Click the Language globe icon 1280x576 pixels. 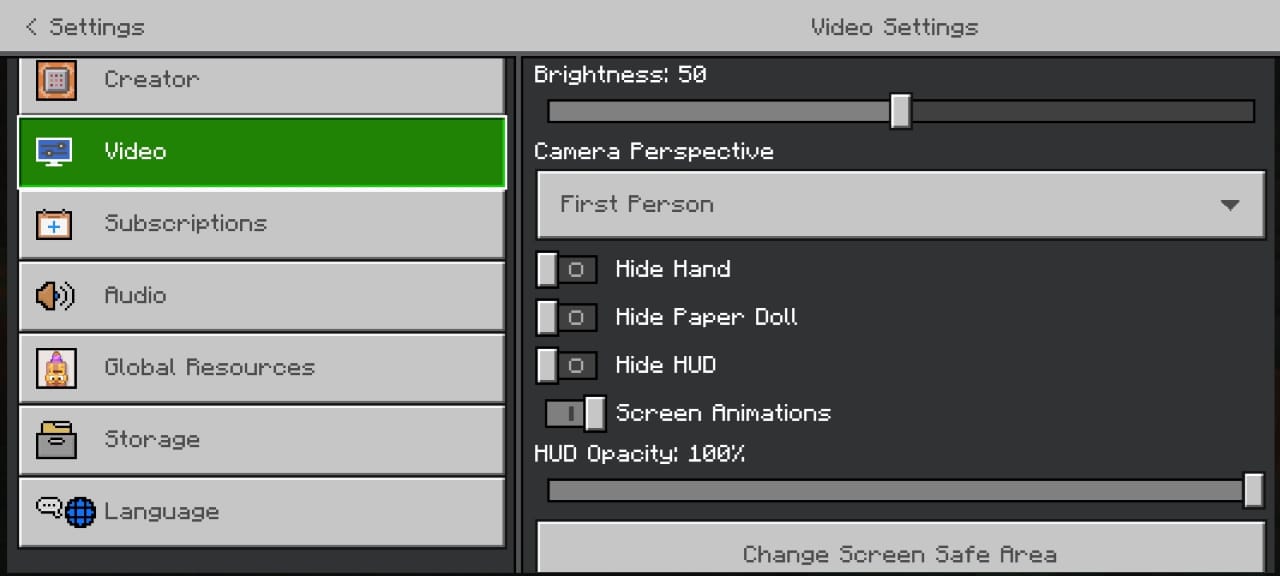click(80, 512)
